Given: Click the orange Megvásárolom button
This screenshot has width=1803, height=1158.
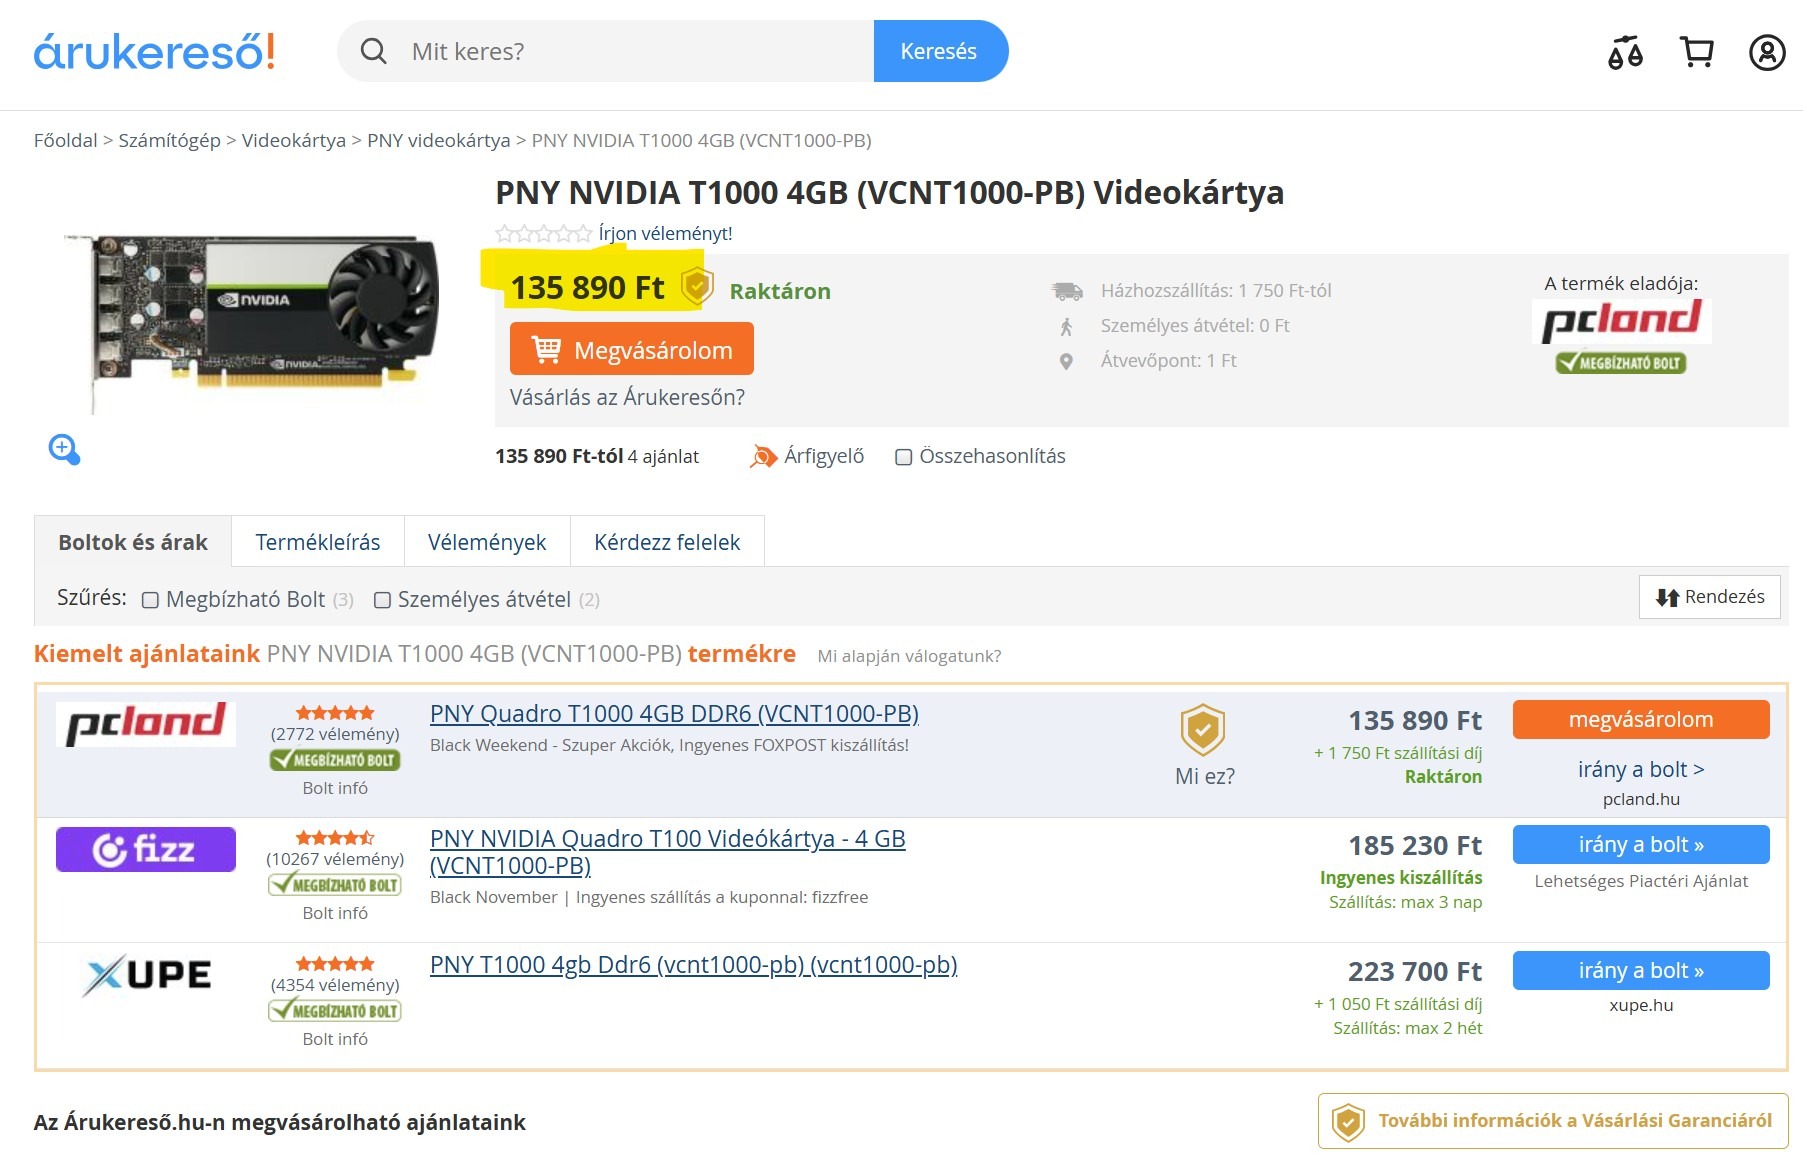Looking at the screenshot, I should tap(632, 349).
